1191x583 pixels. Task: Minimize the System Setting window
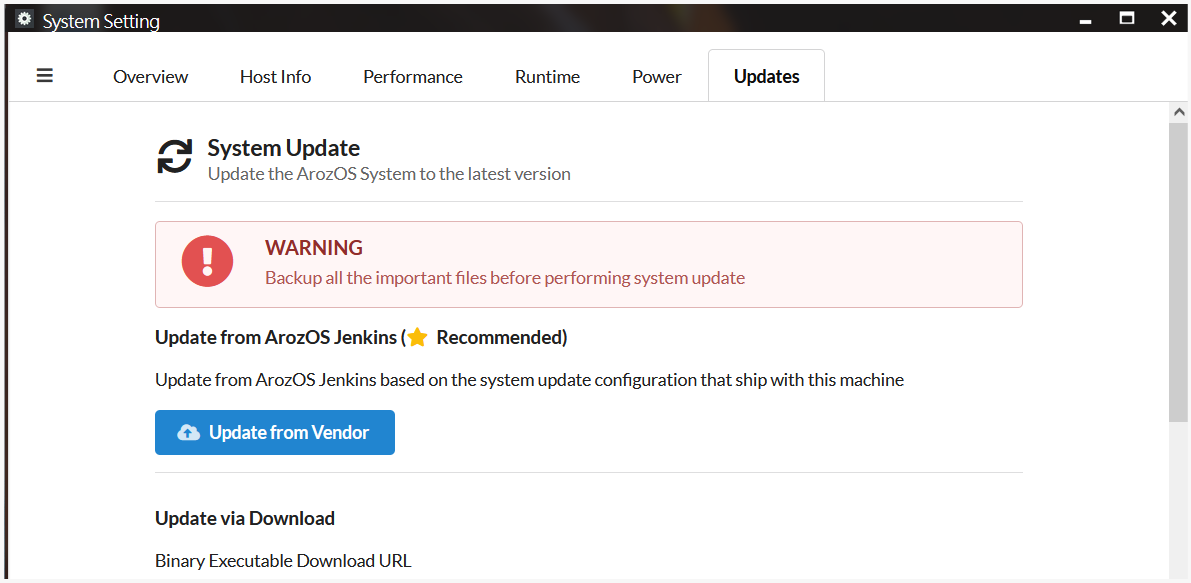(x=1085, y=20)
